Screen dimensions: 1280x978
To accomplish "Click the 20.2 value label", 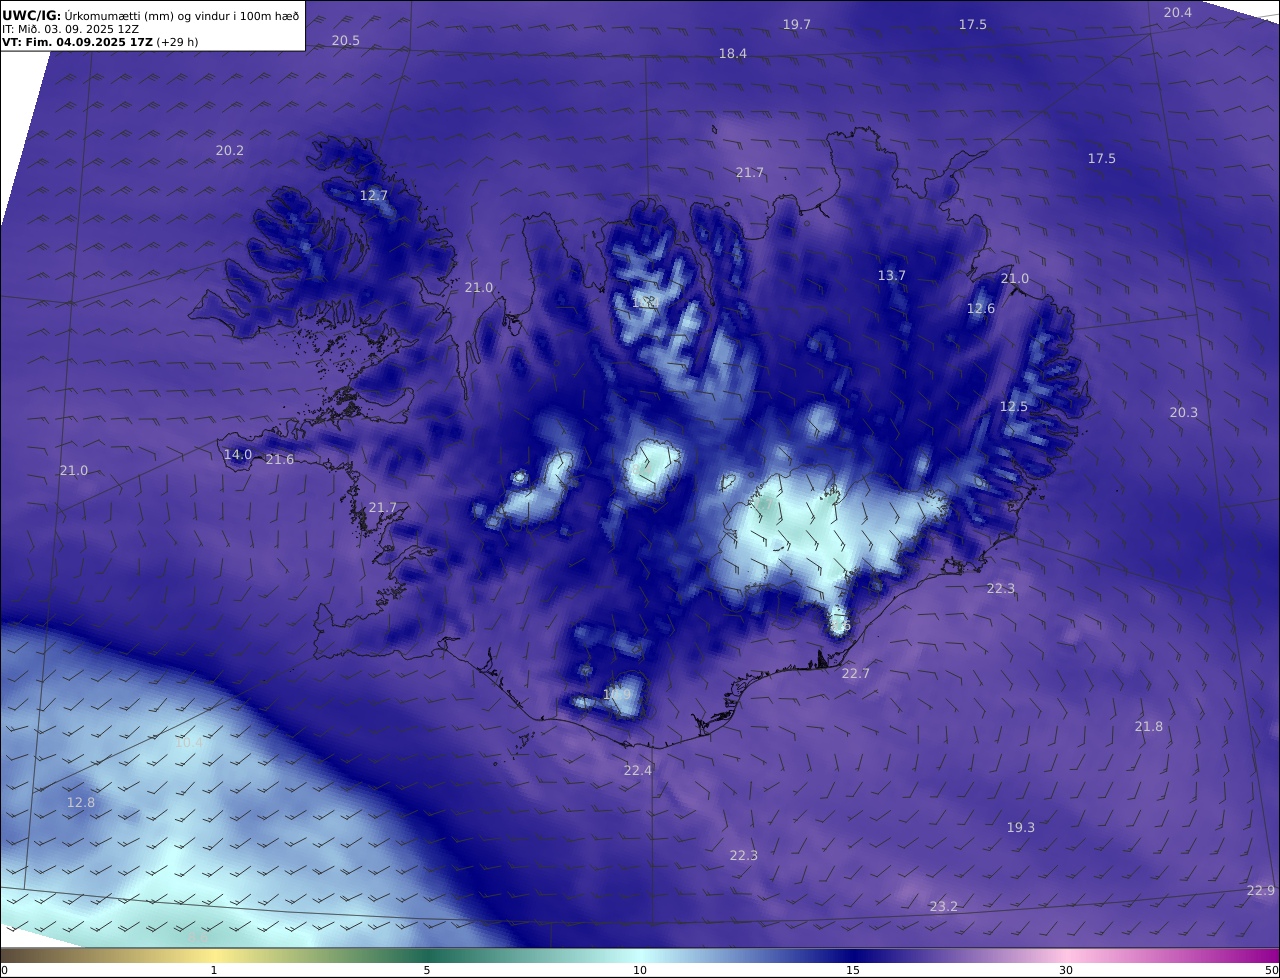I will coord(229,150).
